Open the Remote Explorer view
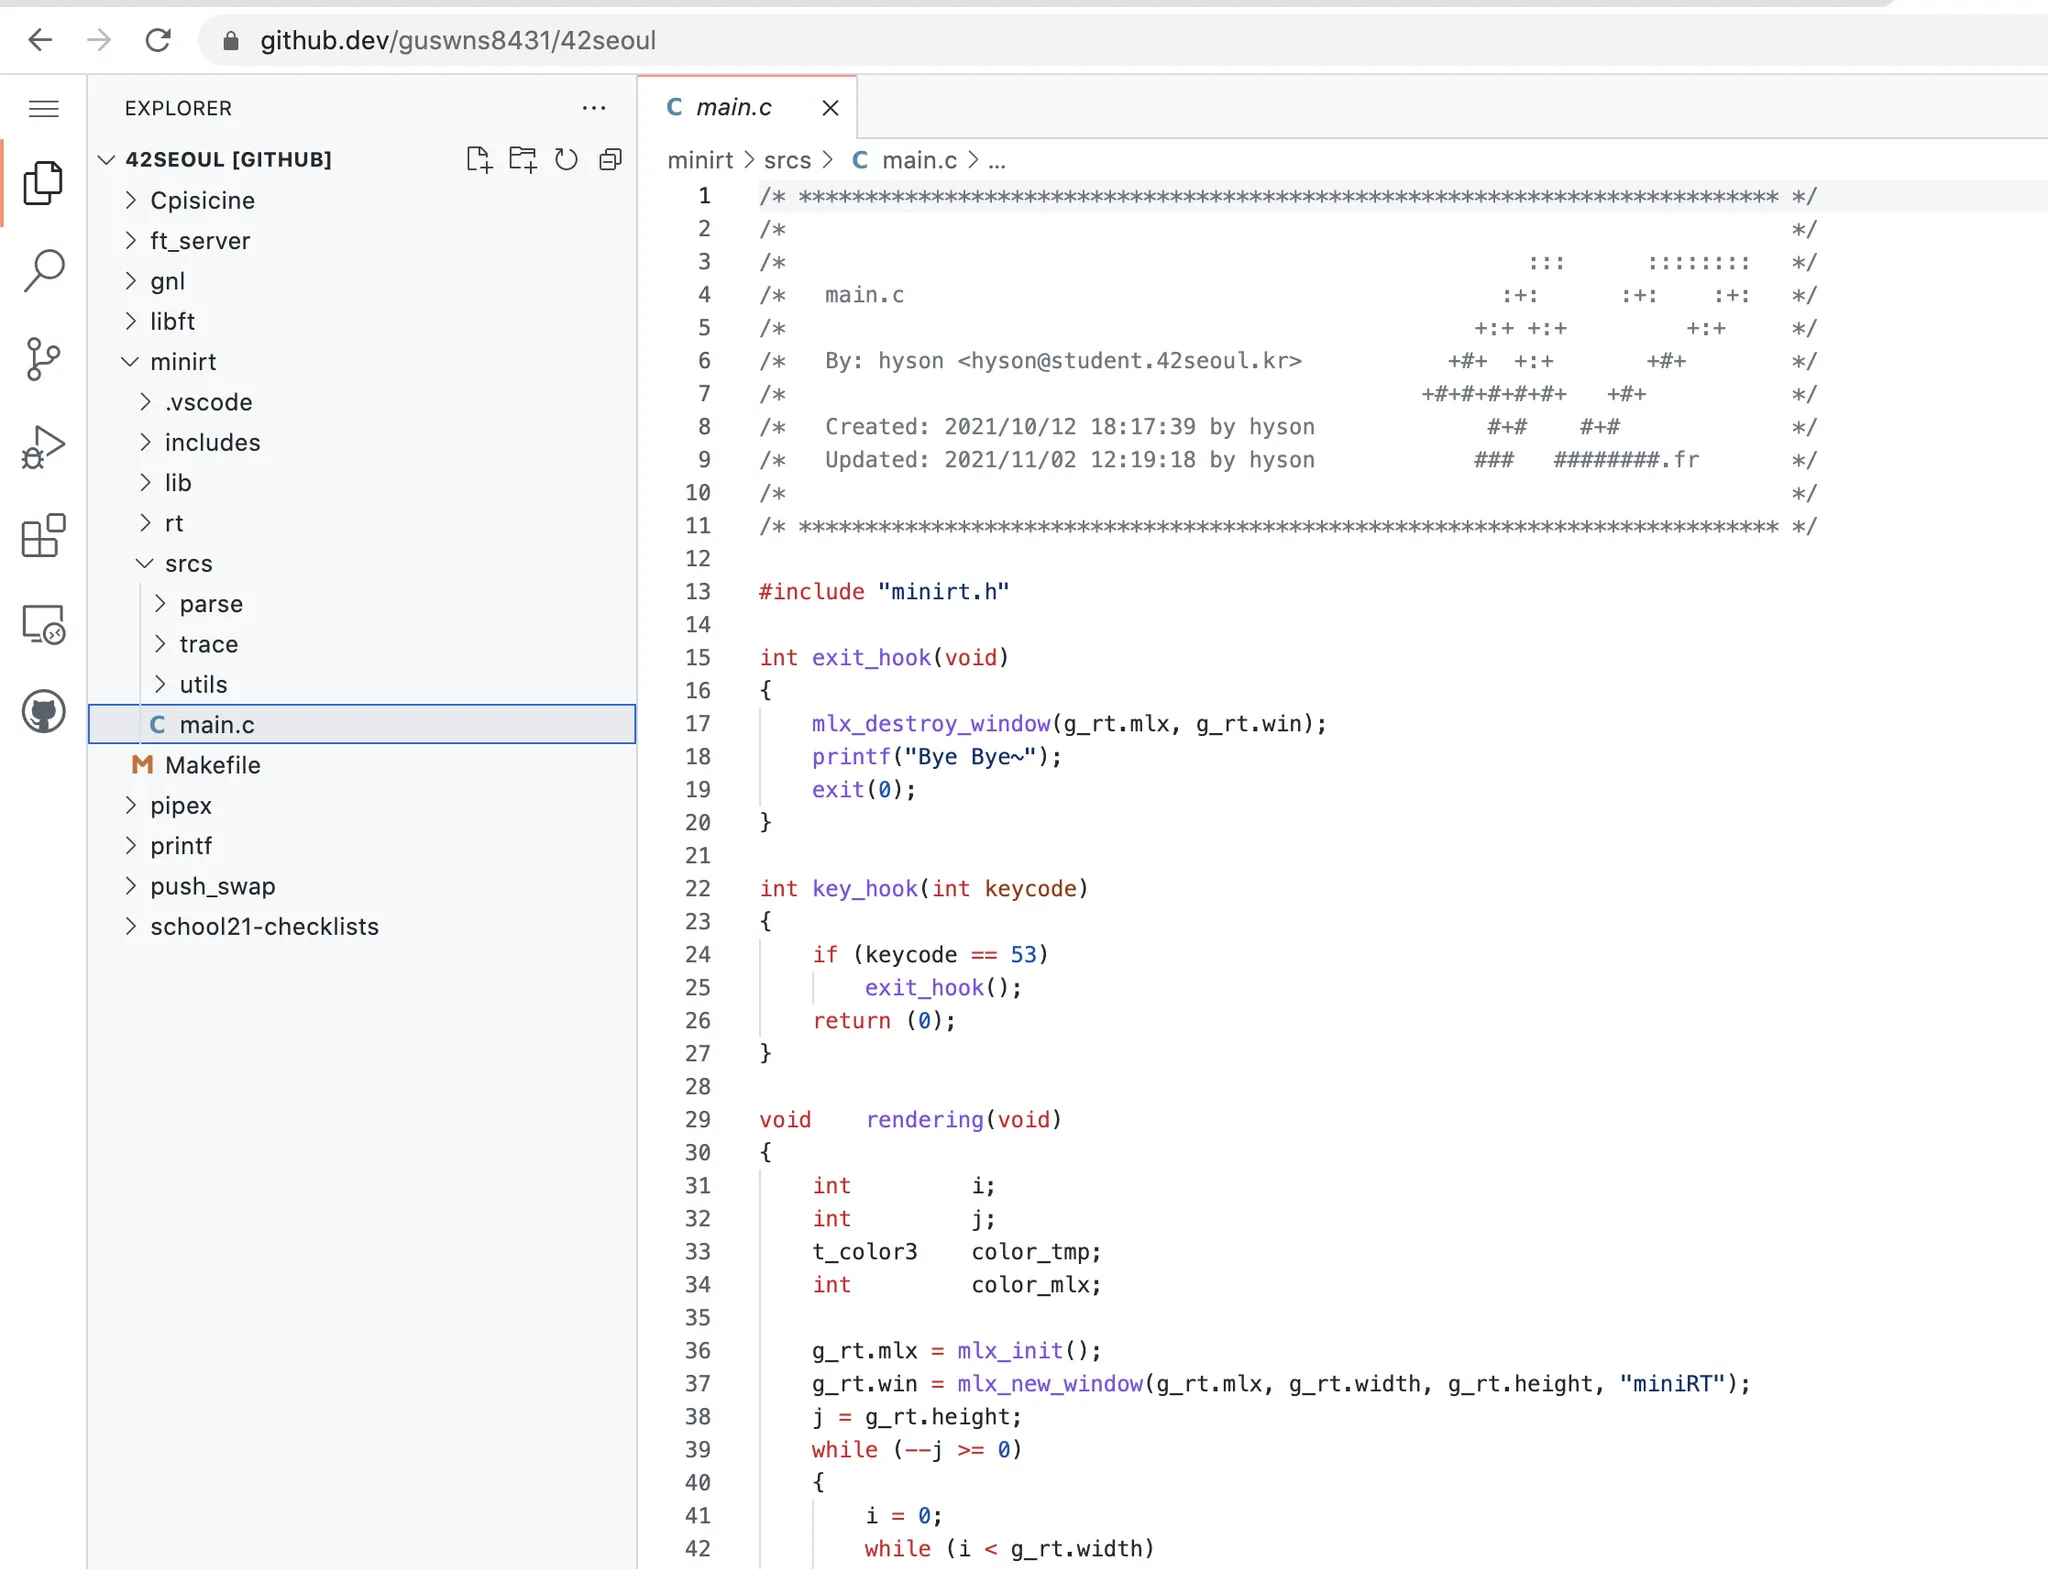This screenshot has height=1569, width=2048. click(44, 624)
